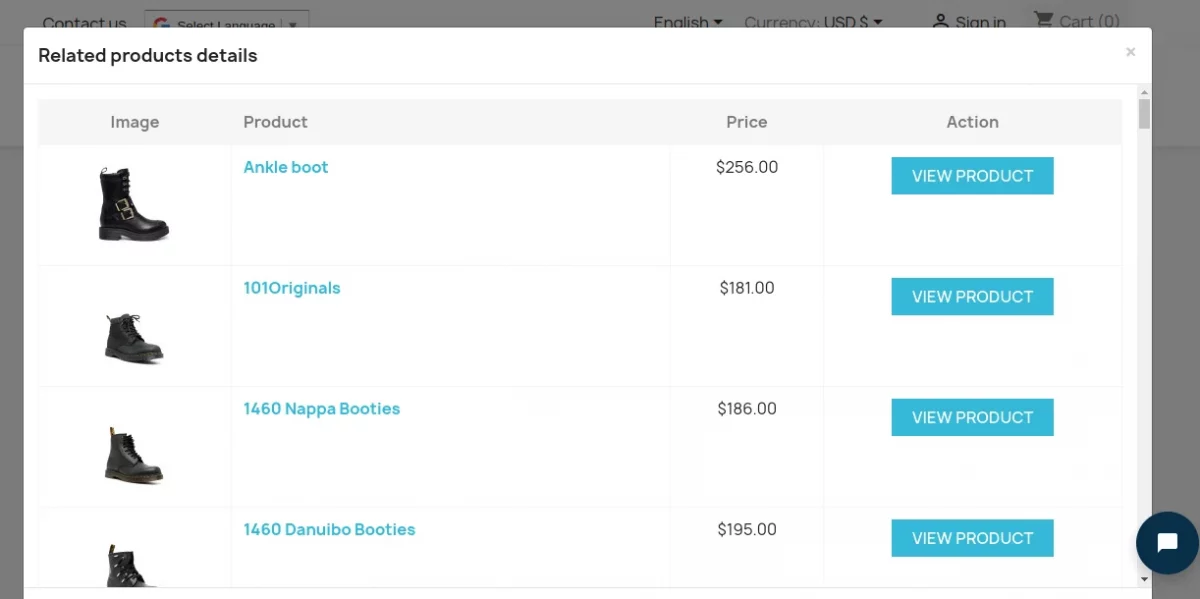Click the 1460 Nappa Booties thumbnail
This screenshot has width=1200, height=599.
134,455
